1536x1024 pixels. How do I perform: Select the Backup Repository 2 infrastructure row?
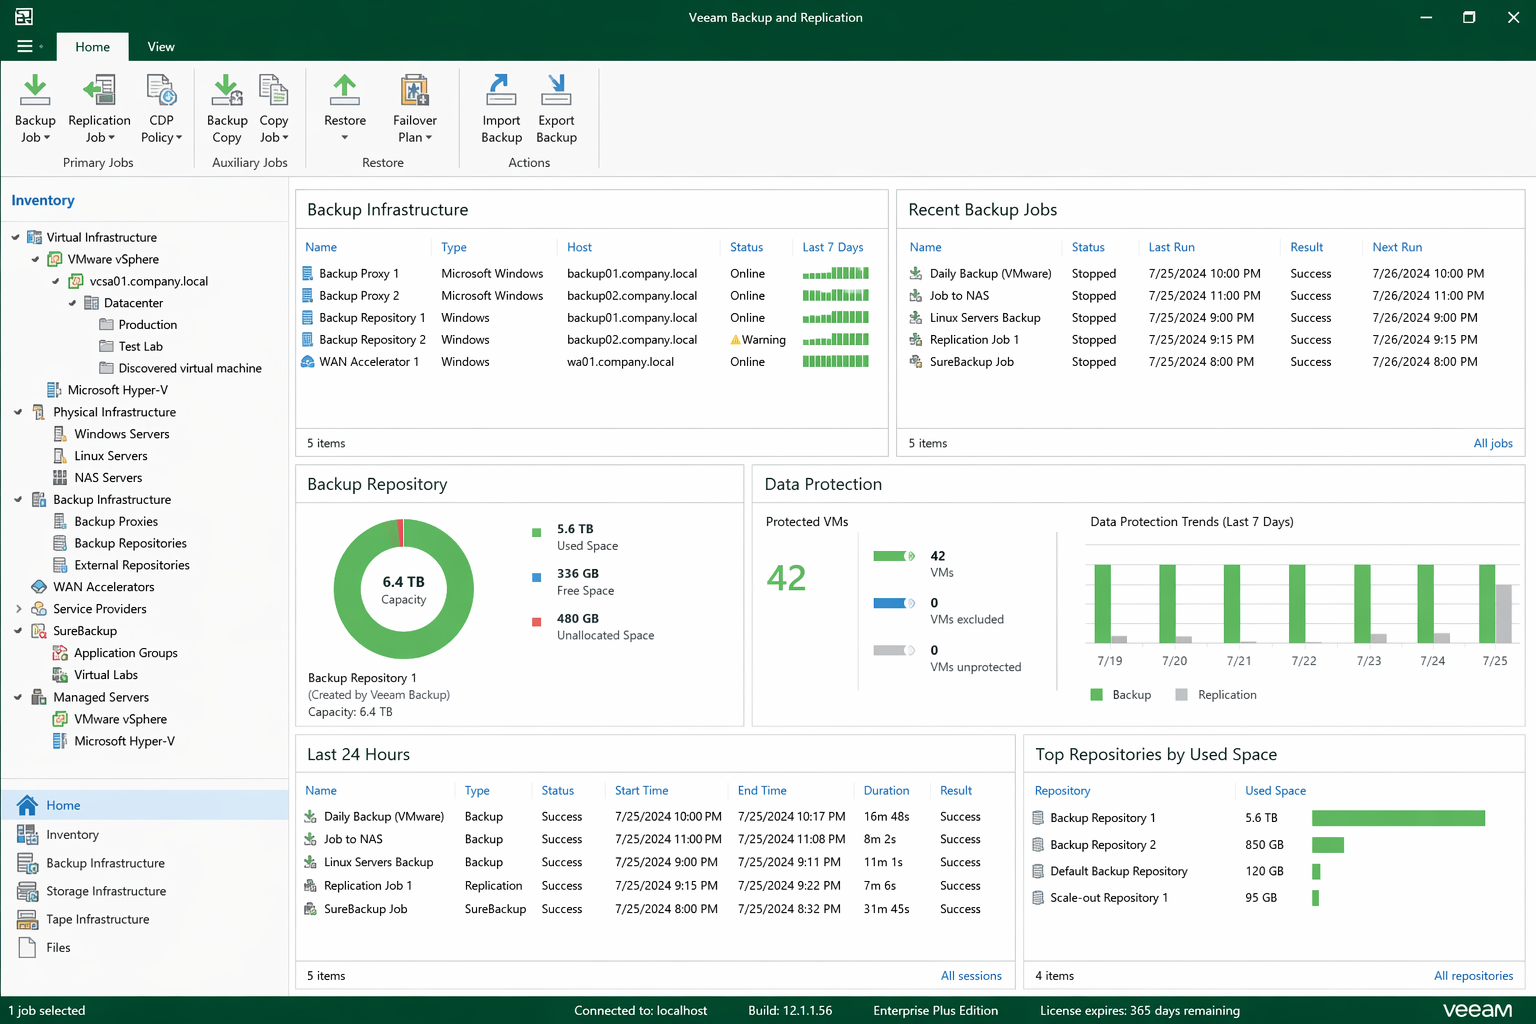click(x=372, y=340)
